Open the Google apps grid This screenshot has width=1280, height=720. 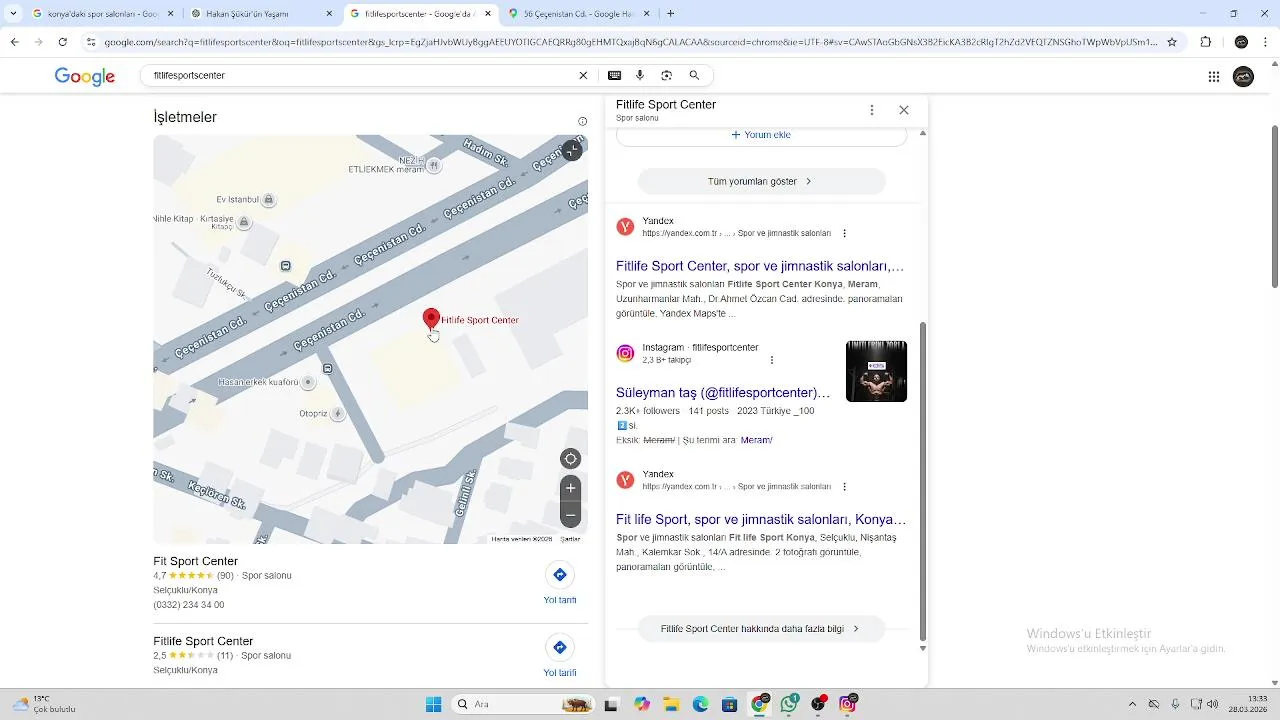point(1214,76)
